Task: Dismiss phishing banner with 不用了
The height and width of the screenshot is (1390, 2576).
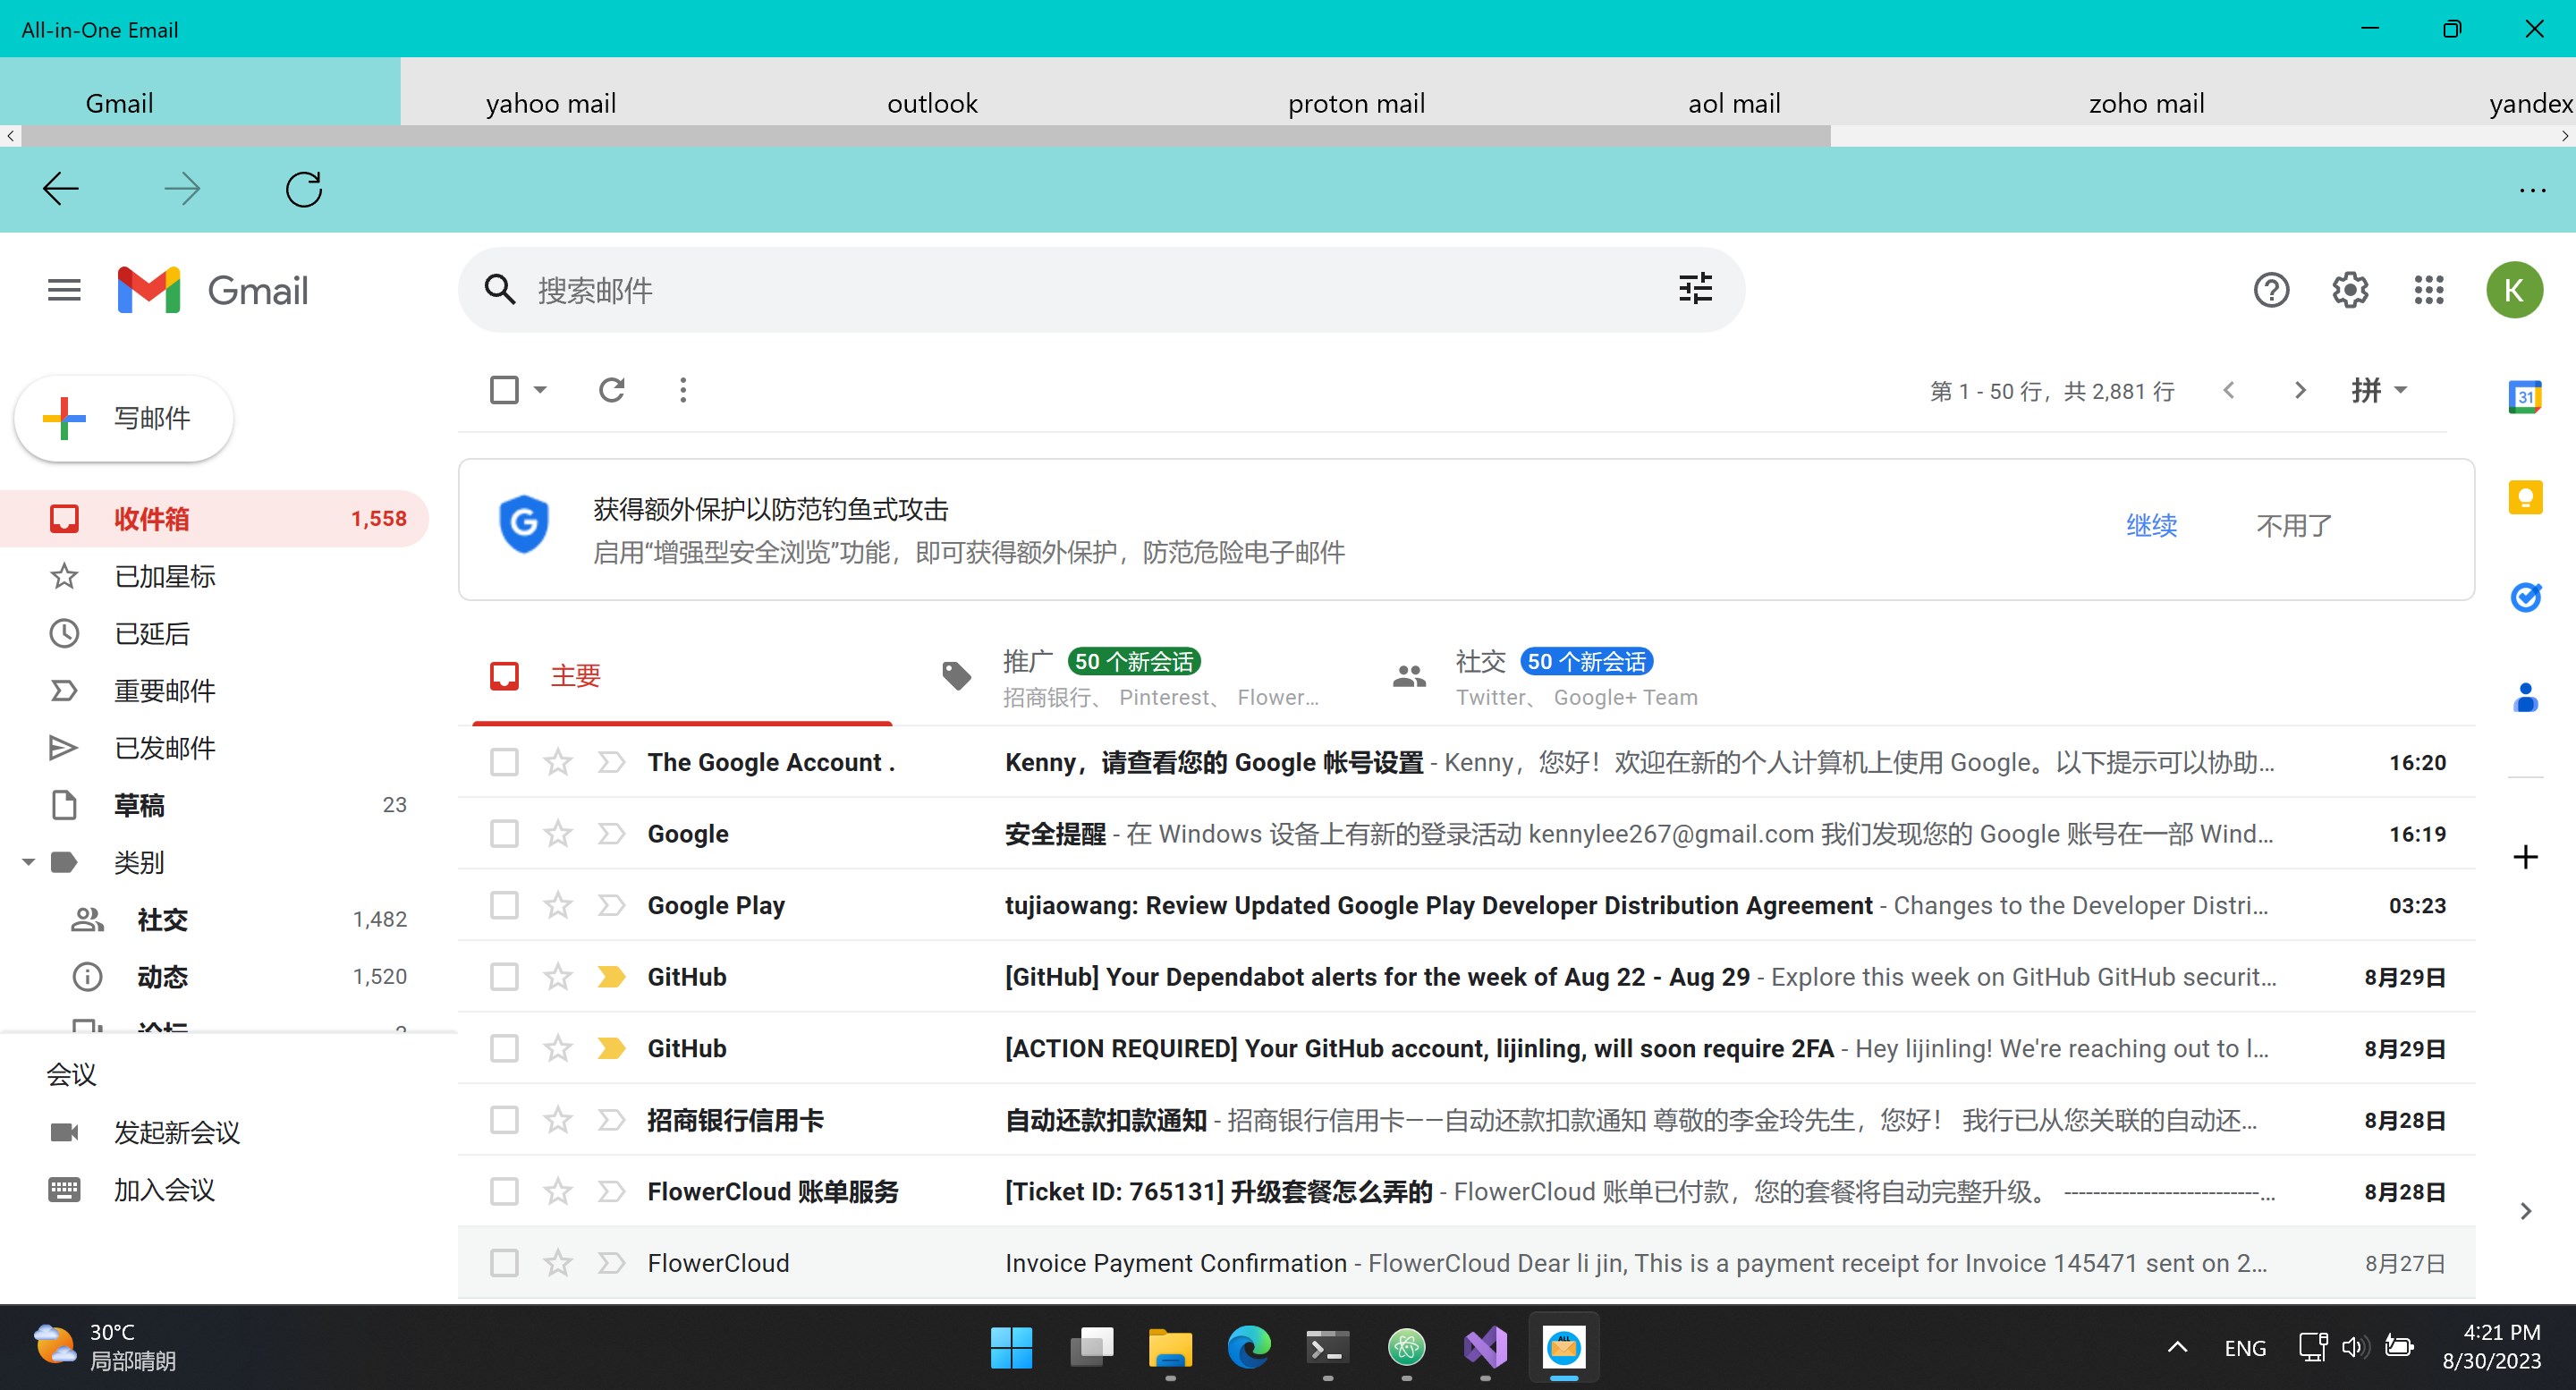Action: (2293, 525)
